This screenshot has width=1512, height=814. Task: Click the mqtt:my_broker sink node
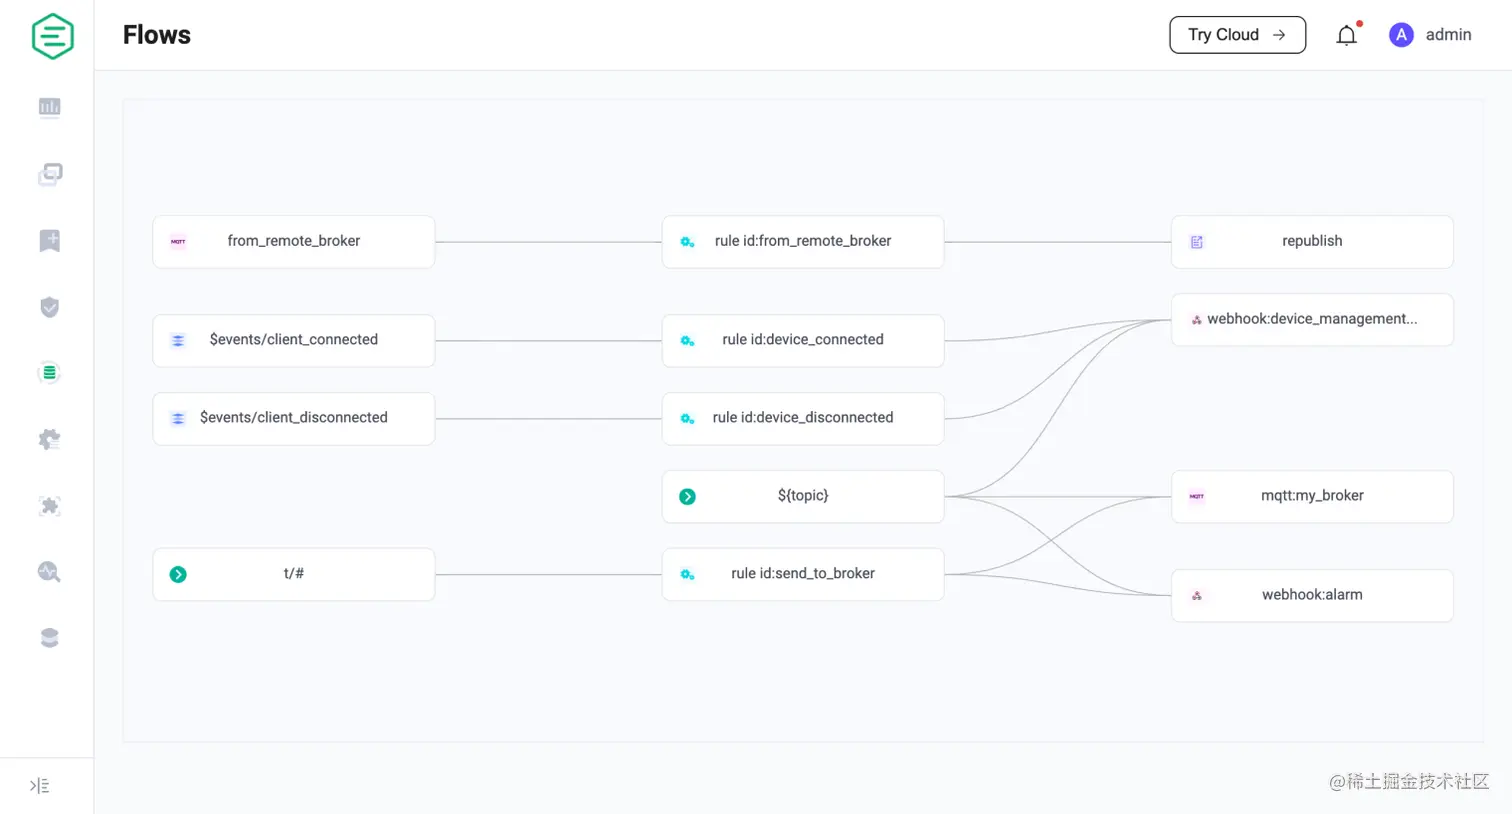[x=1311, y=496]
